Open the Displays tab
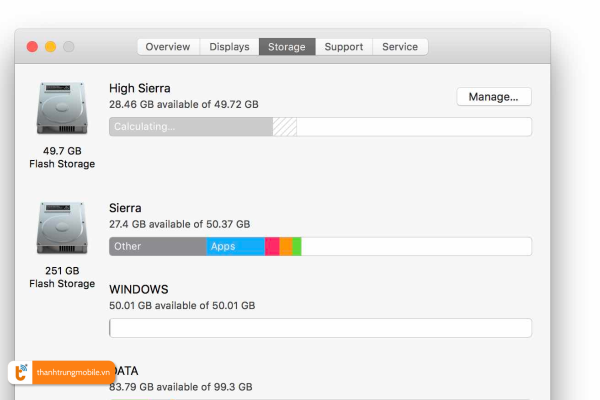The height and width of the screenshot is (400, 600). [229, 47]
